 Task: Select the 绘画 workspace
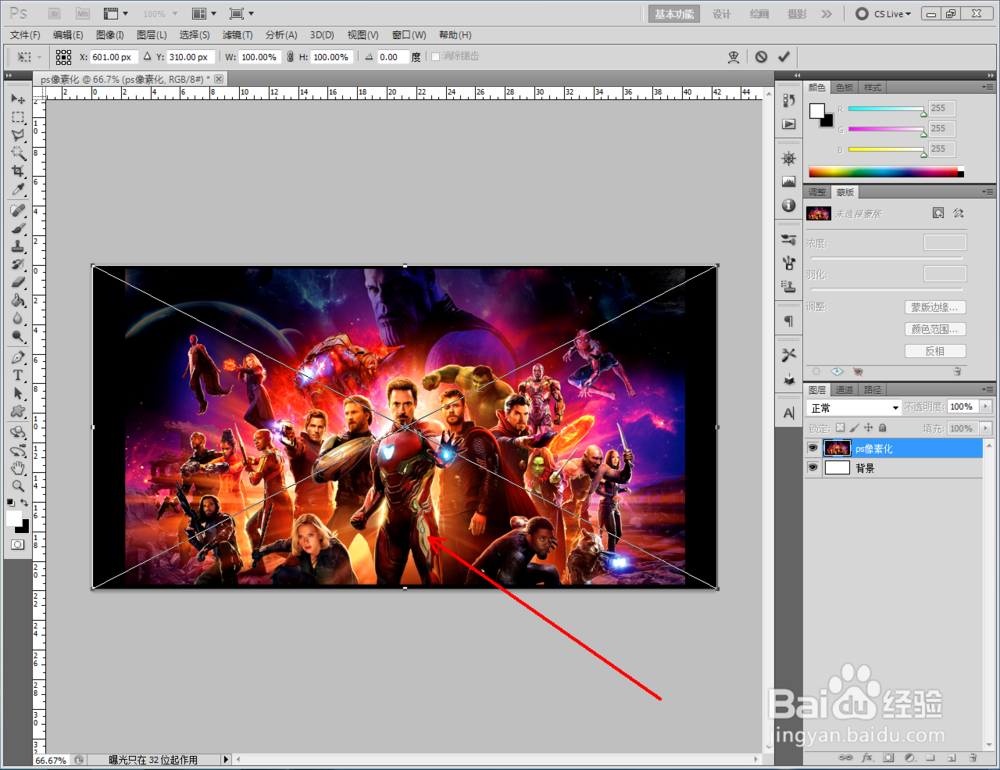759,14
